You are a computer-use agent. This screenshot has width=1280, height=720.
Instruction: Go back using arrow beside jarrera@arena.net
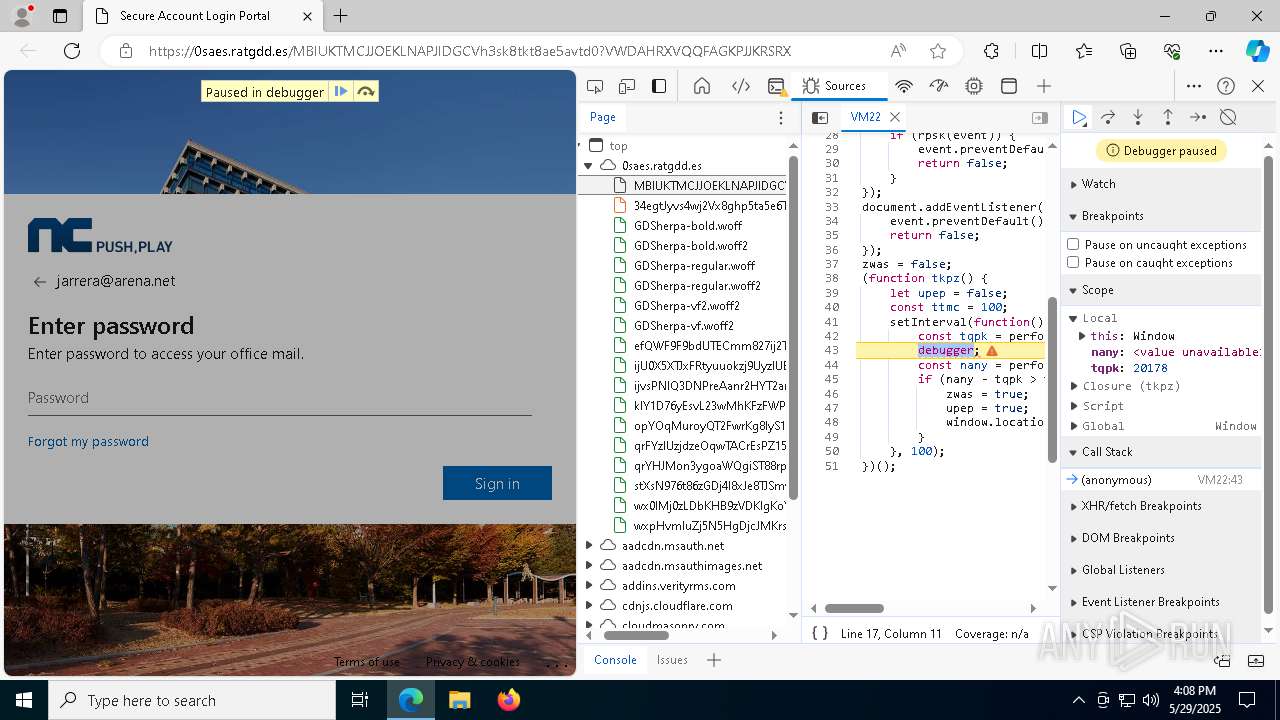40,282
